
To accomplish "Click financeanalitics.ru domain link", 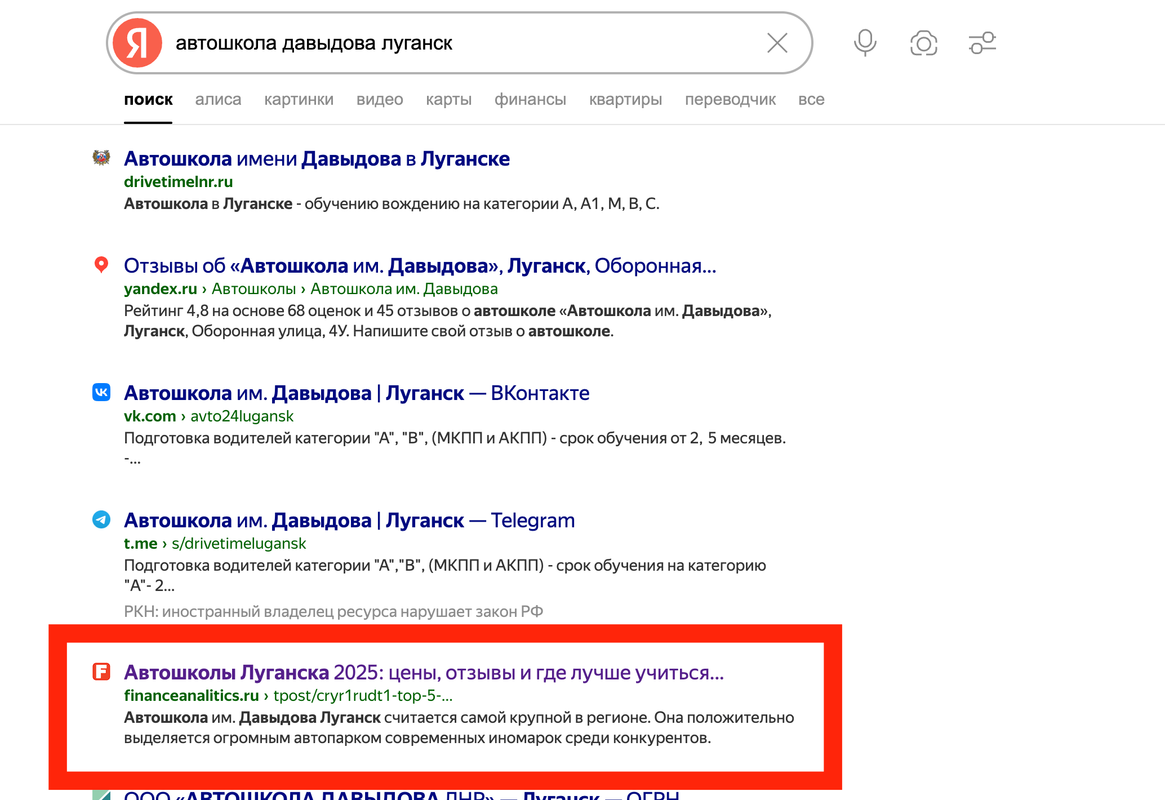I will click(191, 696).
